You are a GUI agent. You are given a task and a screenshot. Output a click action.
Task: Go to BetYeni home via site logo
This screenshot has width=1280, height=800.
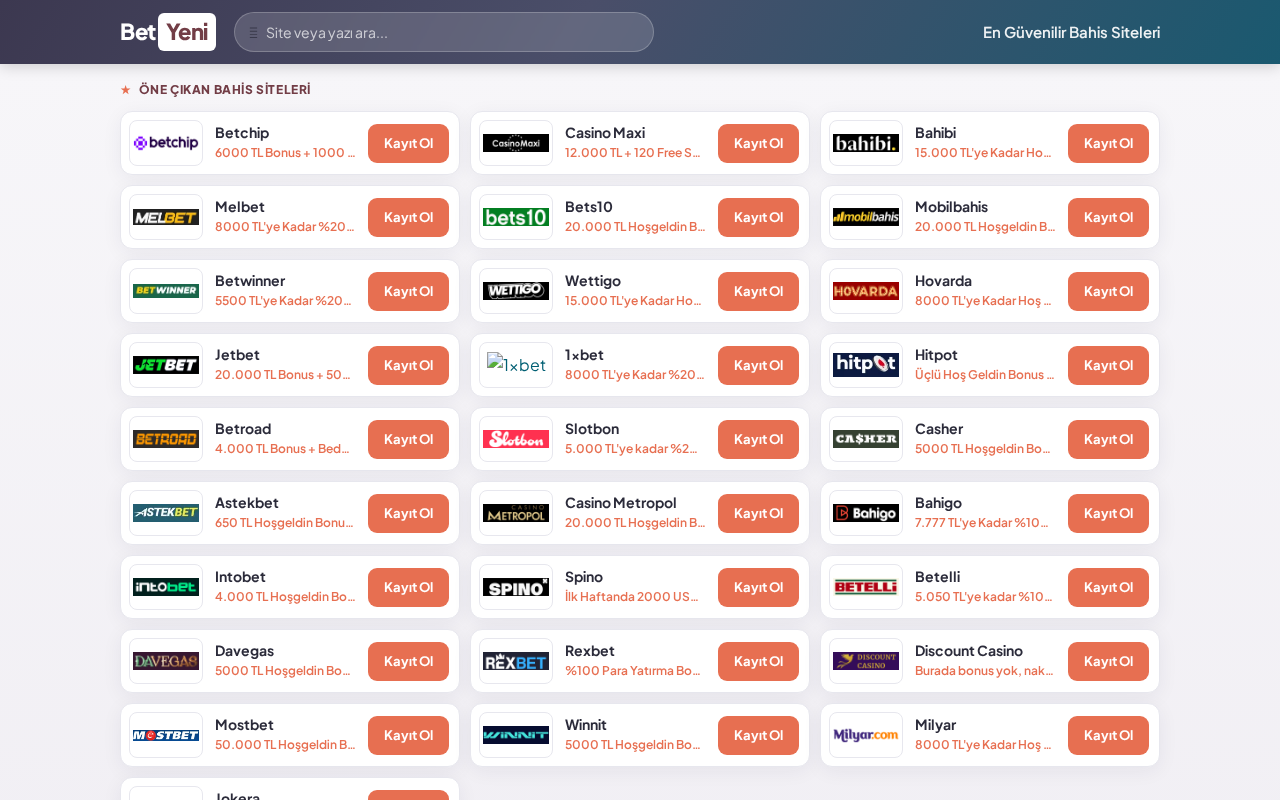168,32
